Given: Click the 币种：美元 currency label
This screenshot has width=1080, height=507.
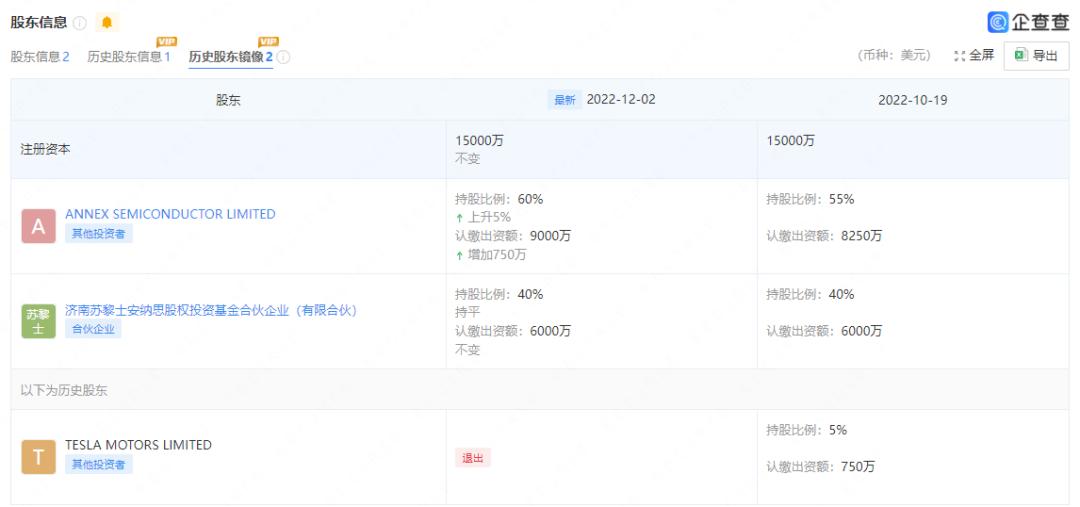Looking at the screenshot, I should coord(894,56).
